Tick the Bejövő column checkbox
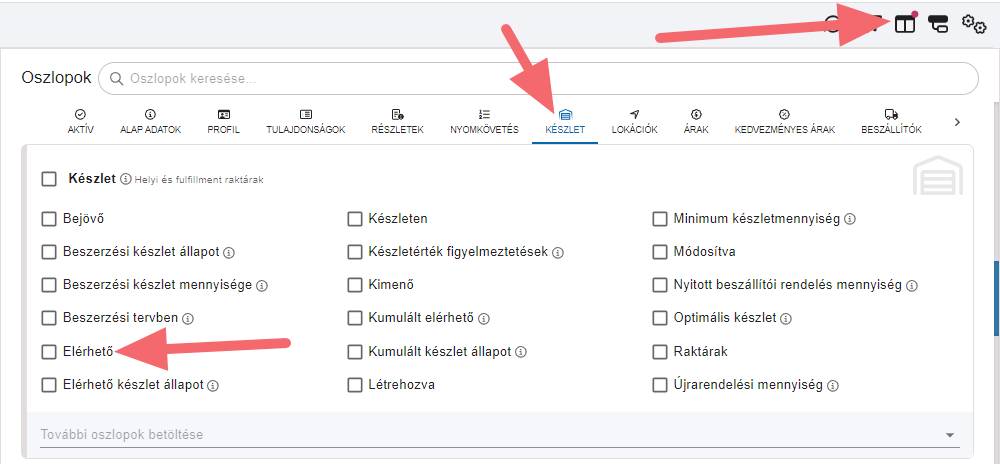 pyautogui.click(x=49, y=218)
